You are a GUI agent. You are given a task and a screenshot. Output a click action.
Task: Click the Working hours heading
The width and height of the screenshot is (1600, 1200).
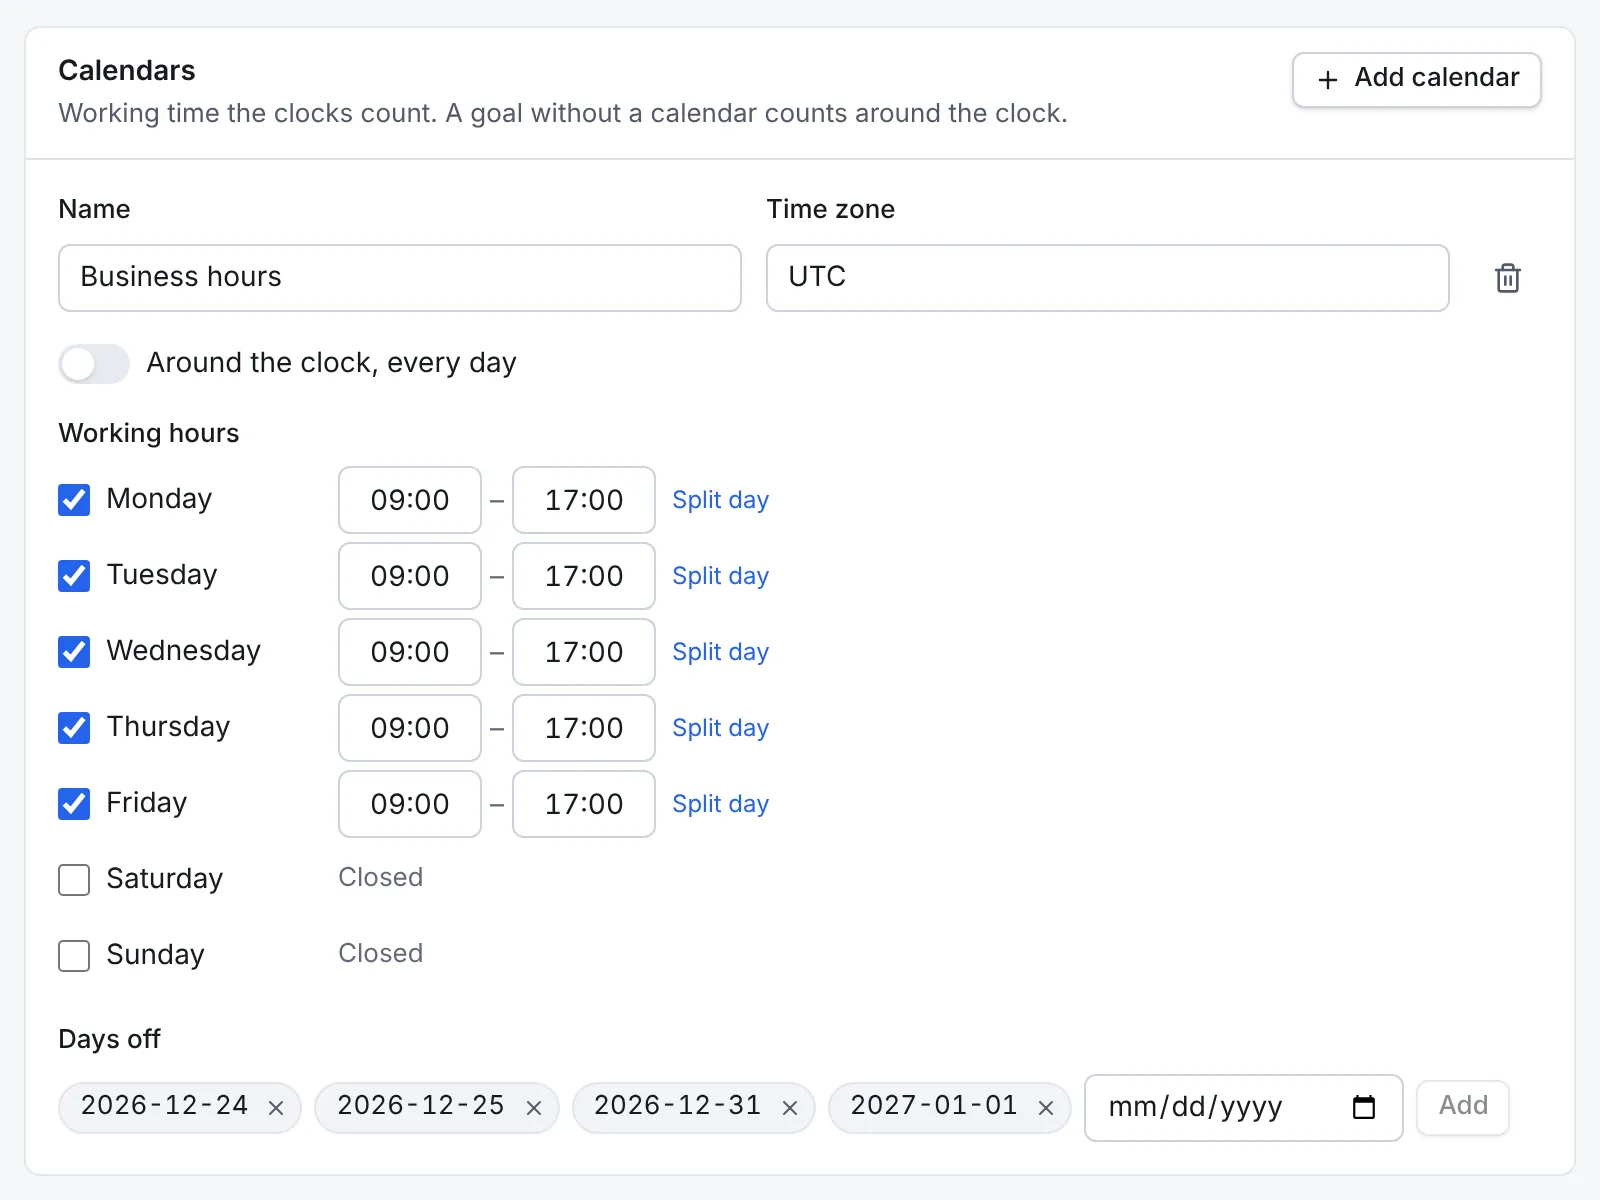click(149, 433)
